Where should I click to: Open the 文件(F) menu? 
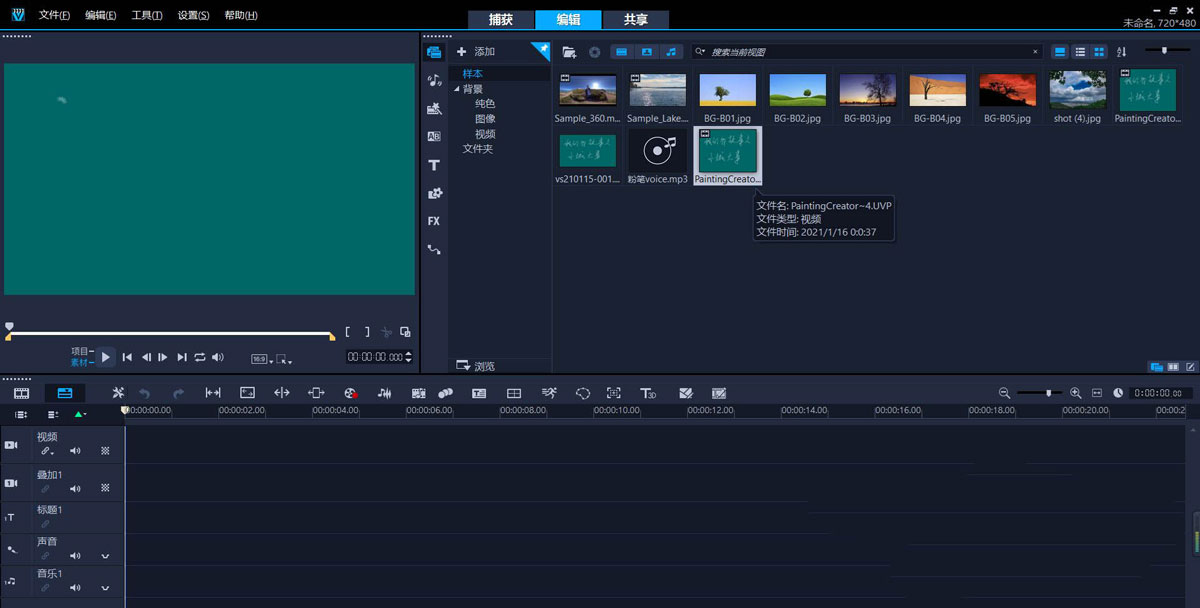(x=54, y=15)
